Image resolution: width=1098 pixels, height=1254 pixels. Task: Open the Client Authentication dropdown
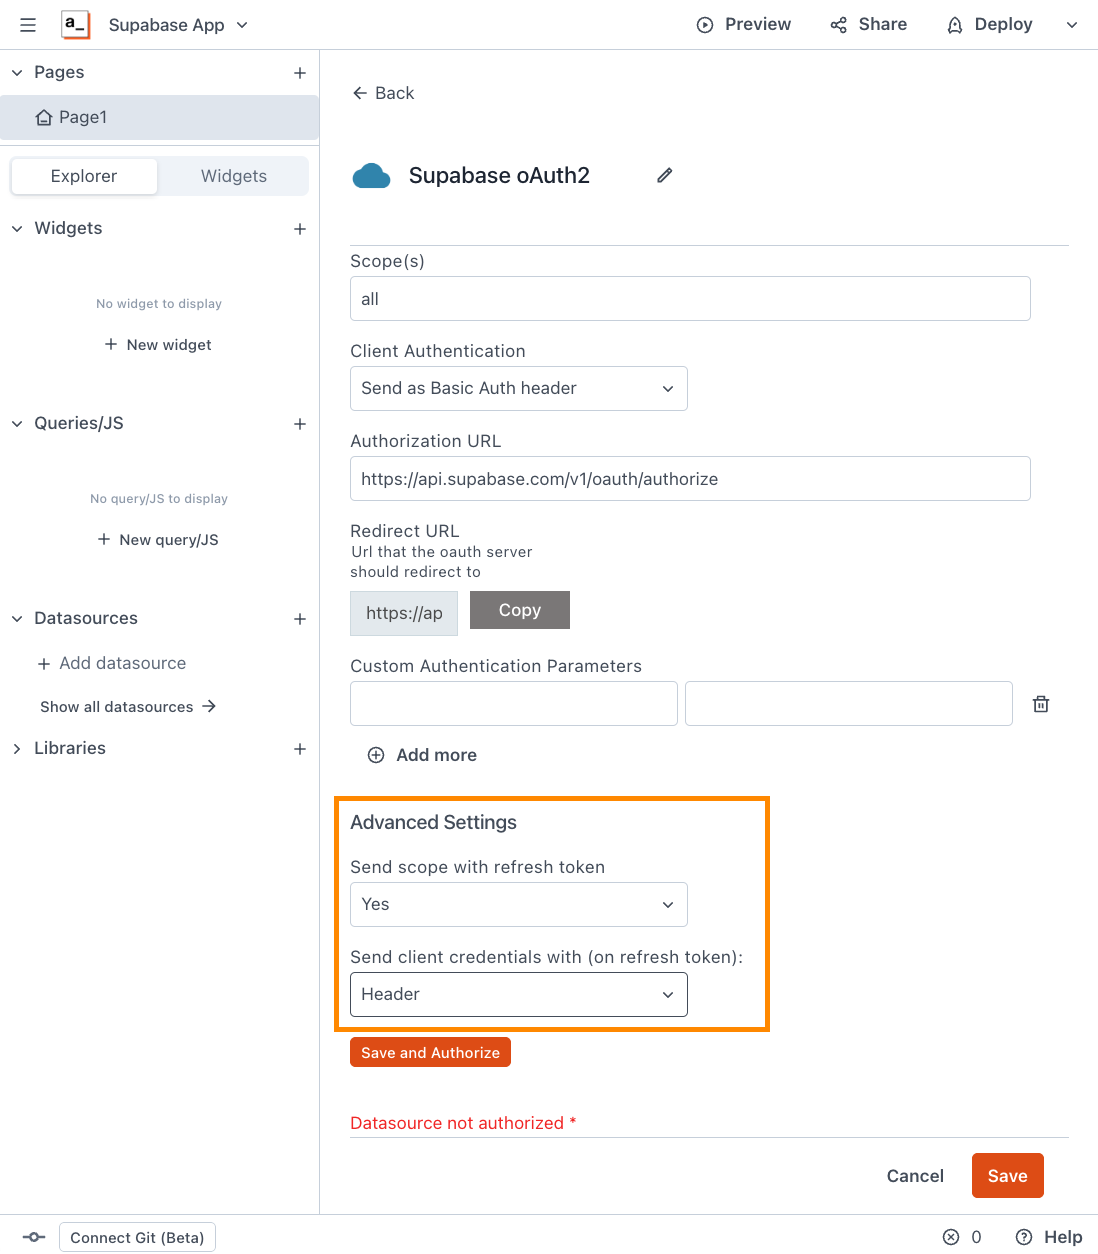[x=518, y=388]
